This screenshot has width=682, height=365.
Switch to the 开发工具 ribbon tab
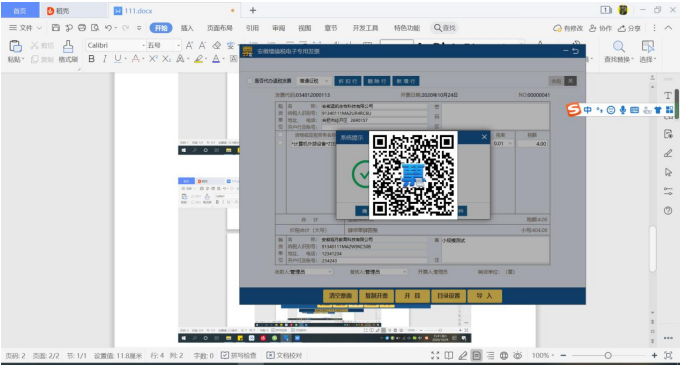pyautogui.click(x=365, y=28)
